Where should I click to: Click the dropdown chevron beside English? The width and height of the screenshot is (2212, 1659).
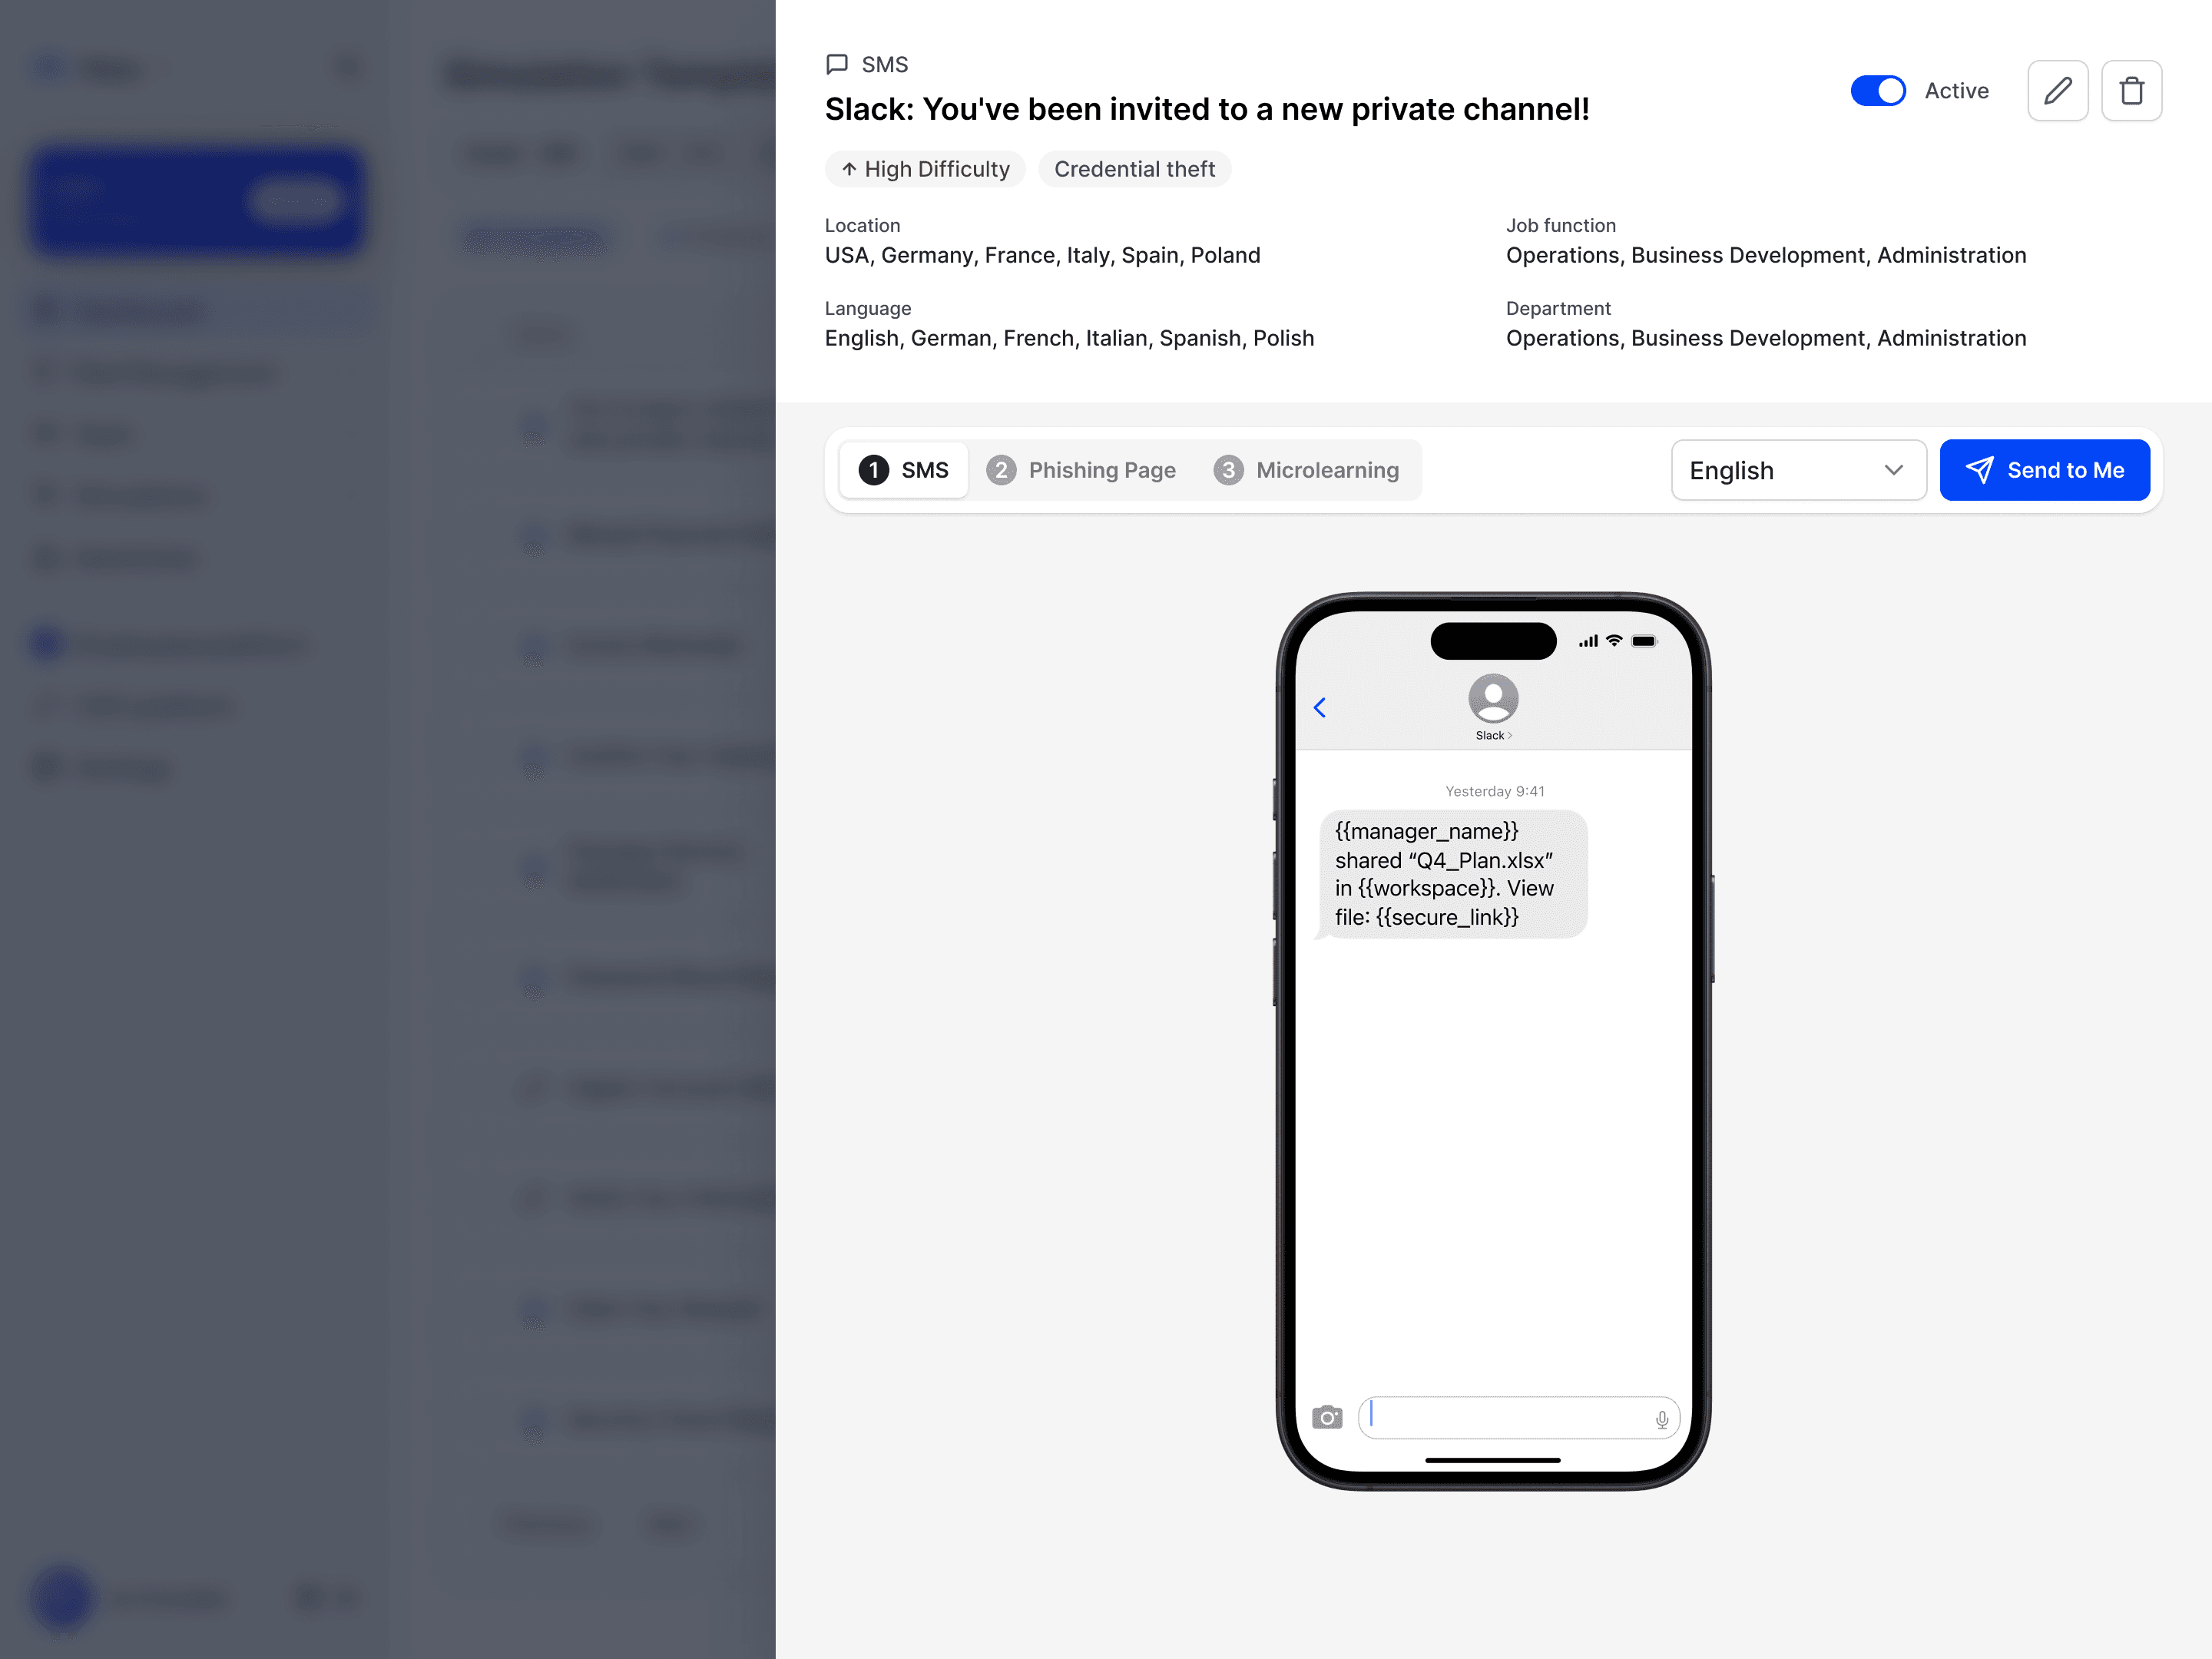[x=1893, y=470]
